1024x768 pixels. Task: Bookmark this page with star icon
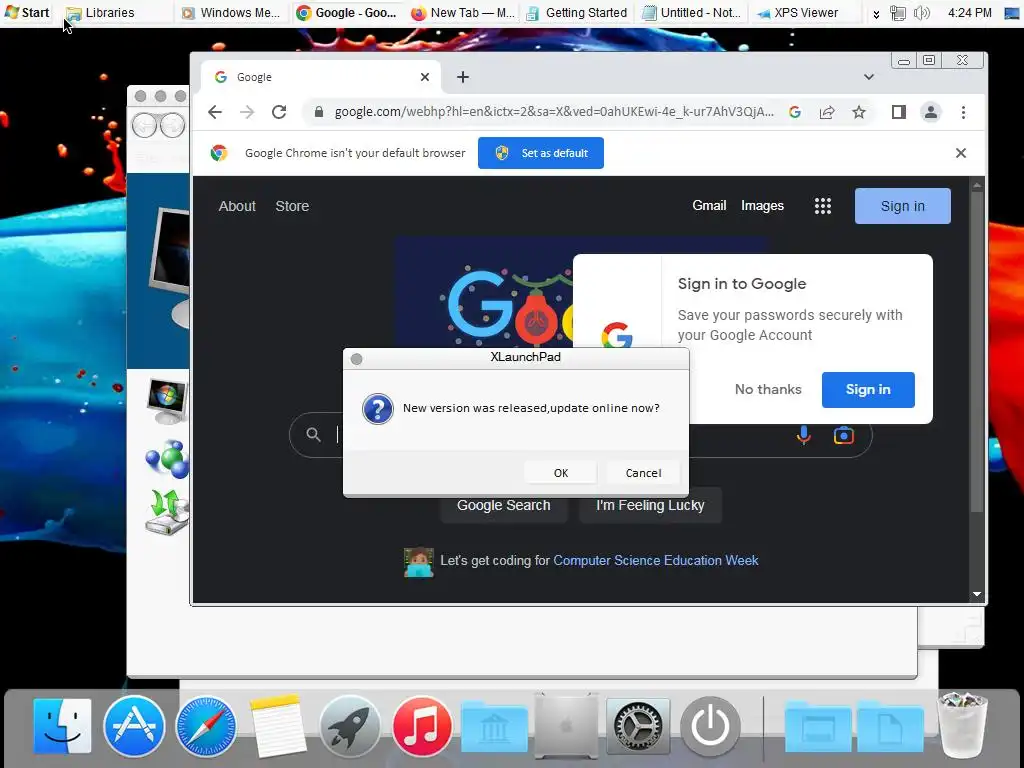(859, 112)
